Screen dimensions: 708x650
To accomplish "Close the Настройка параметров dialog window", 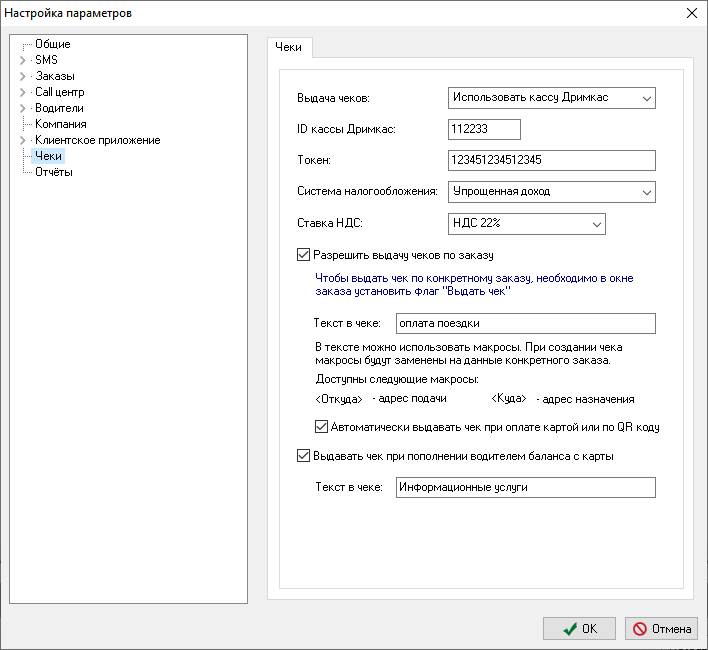I will click(x=691, y=13).
